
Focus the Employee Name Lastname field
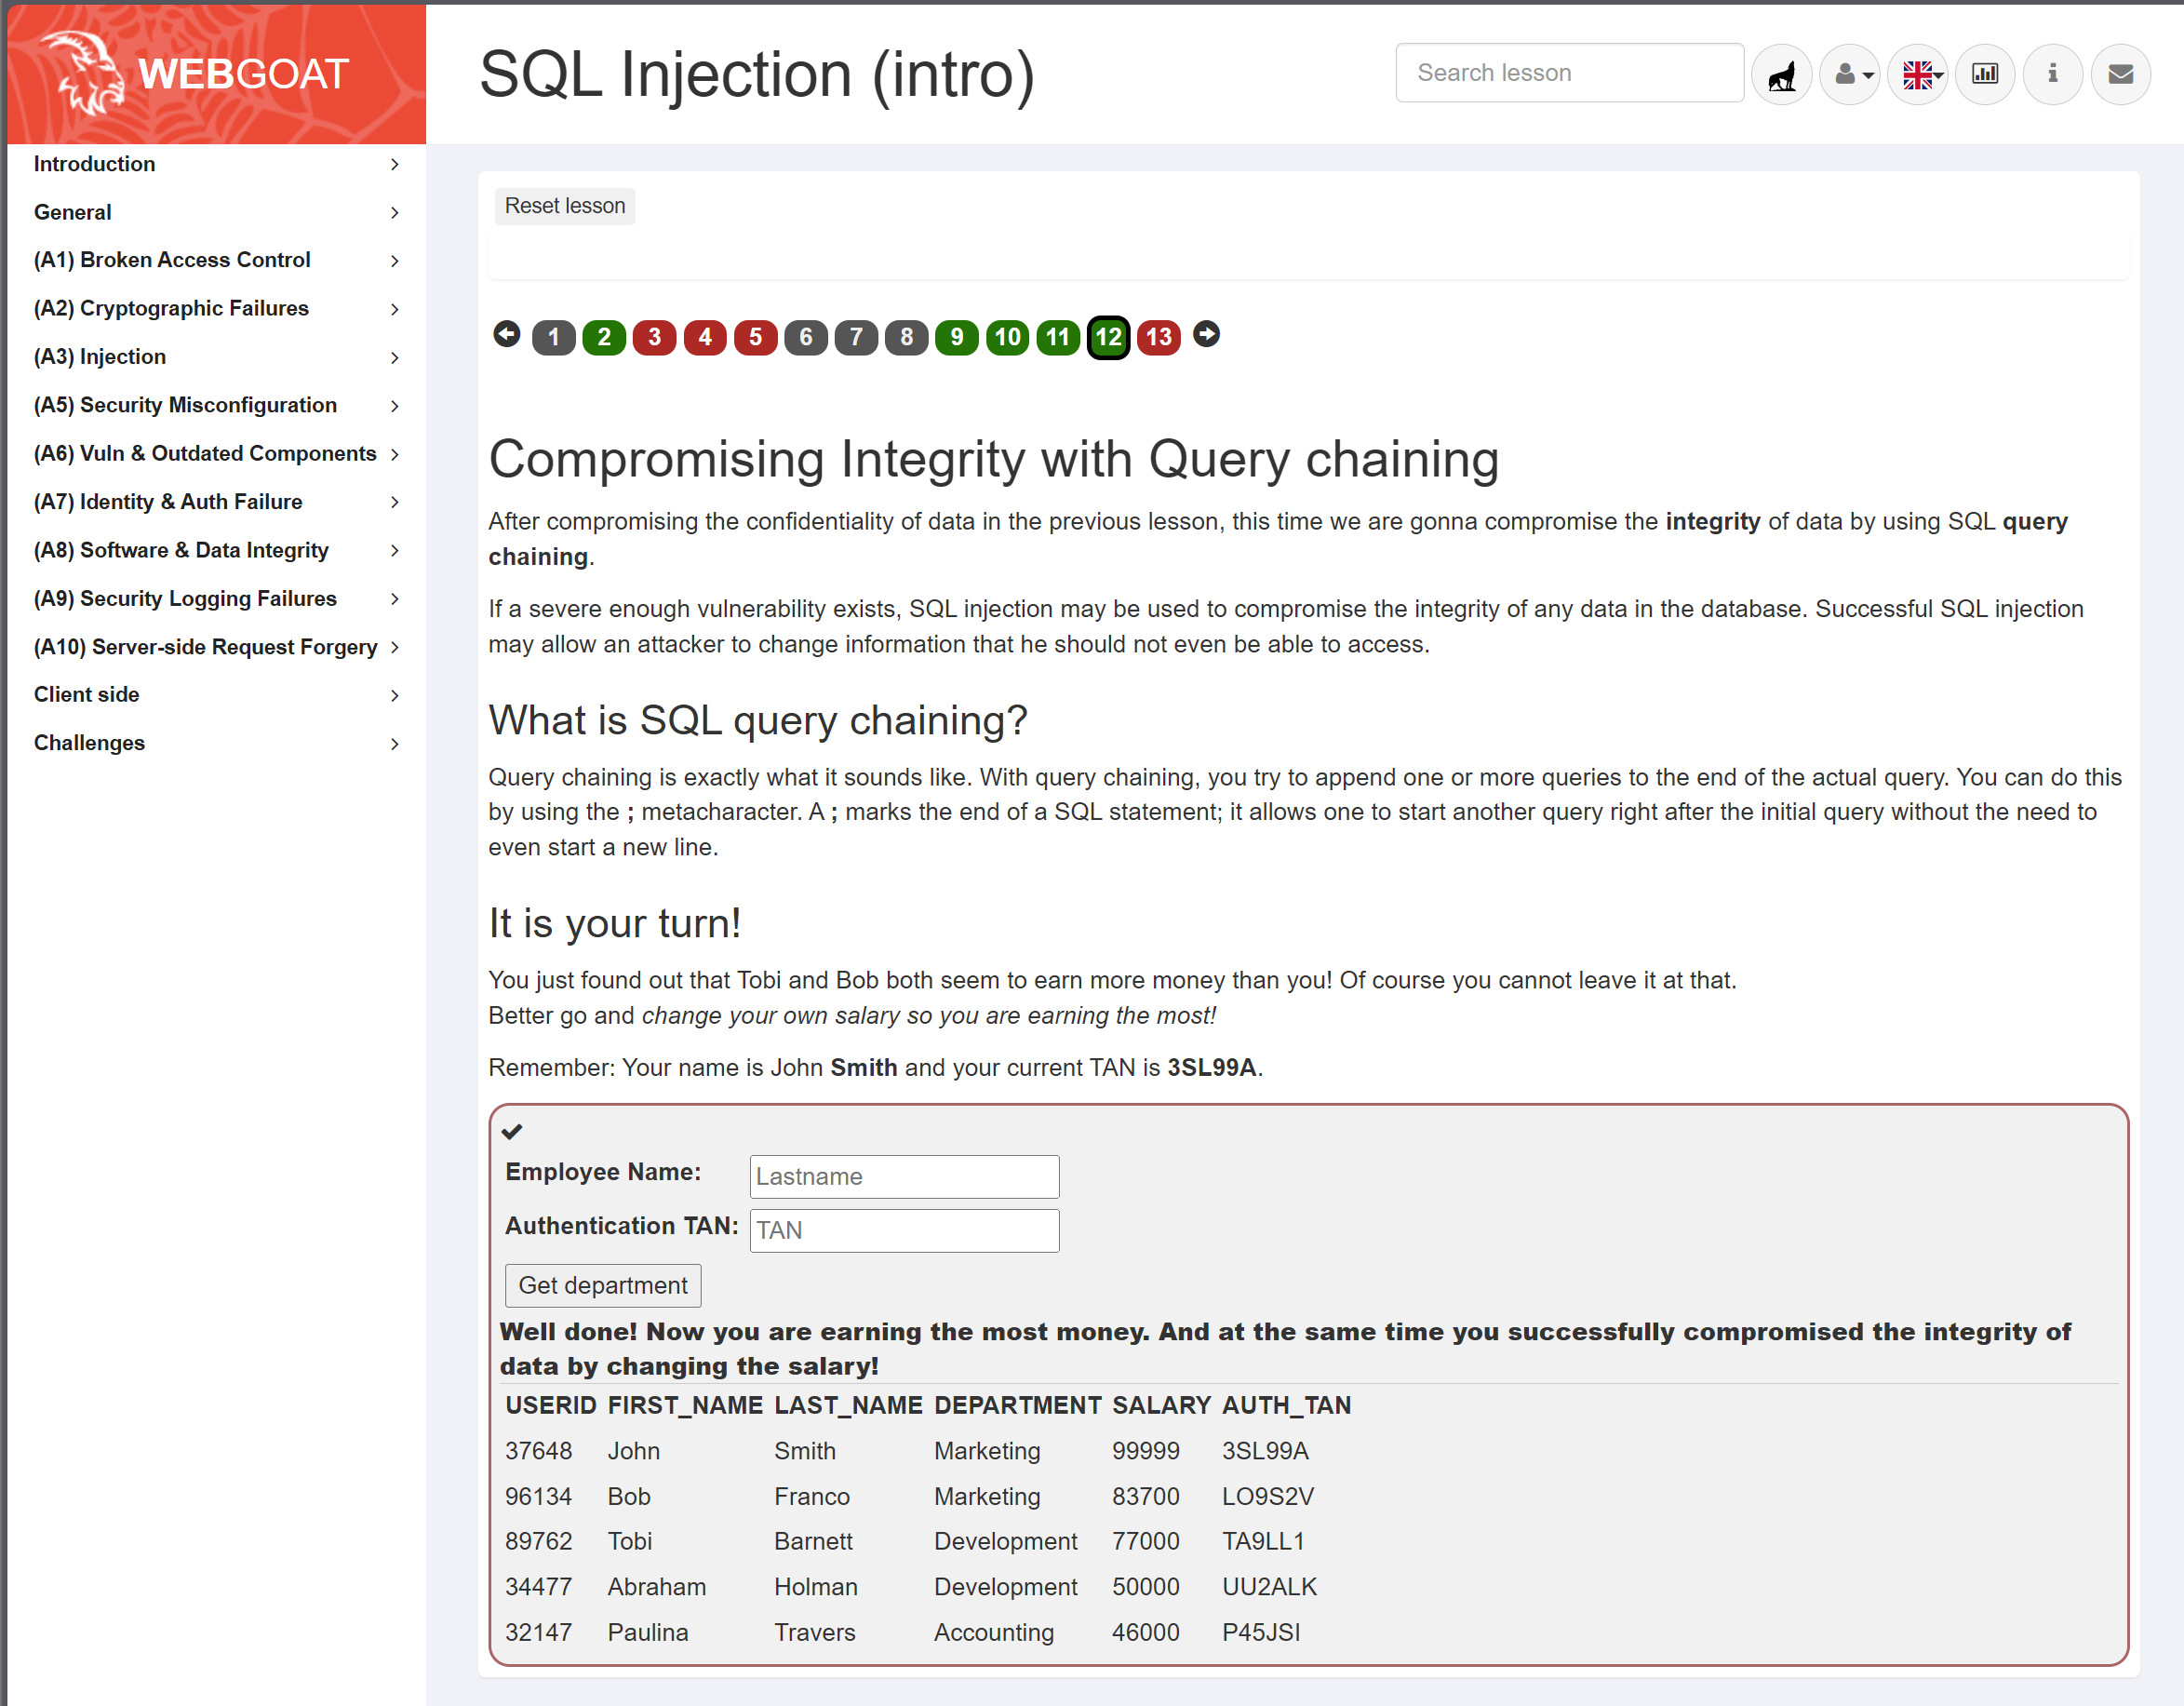(903, 1176)
